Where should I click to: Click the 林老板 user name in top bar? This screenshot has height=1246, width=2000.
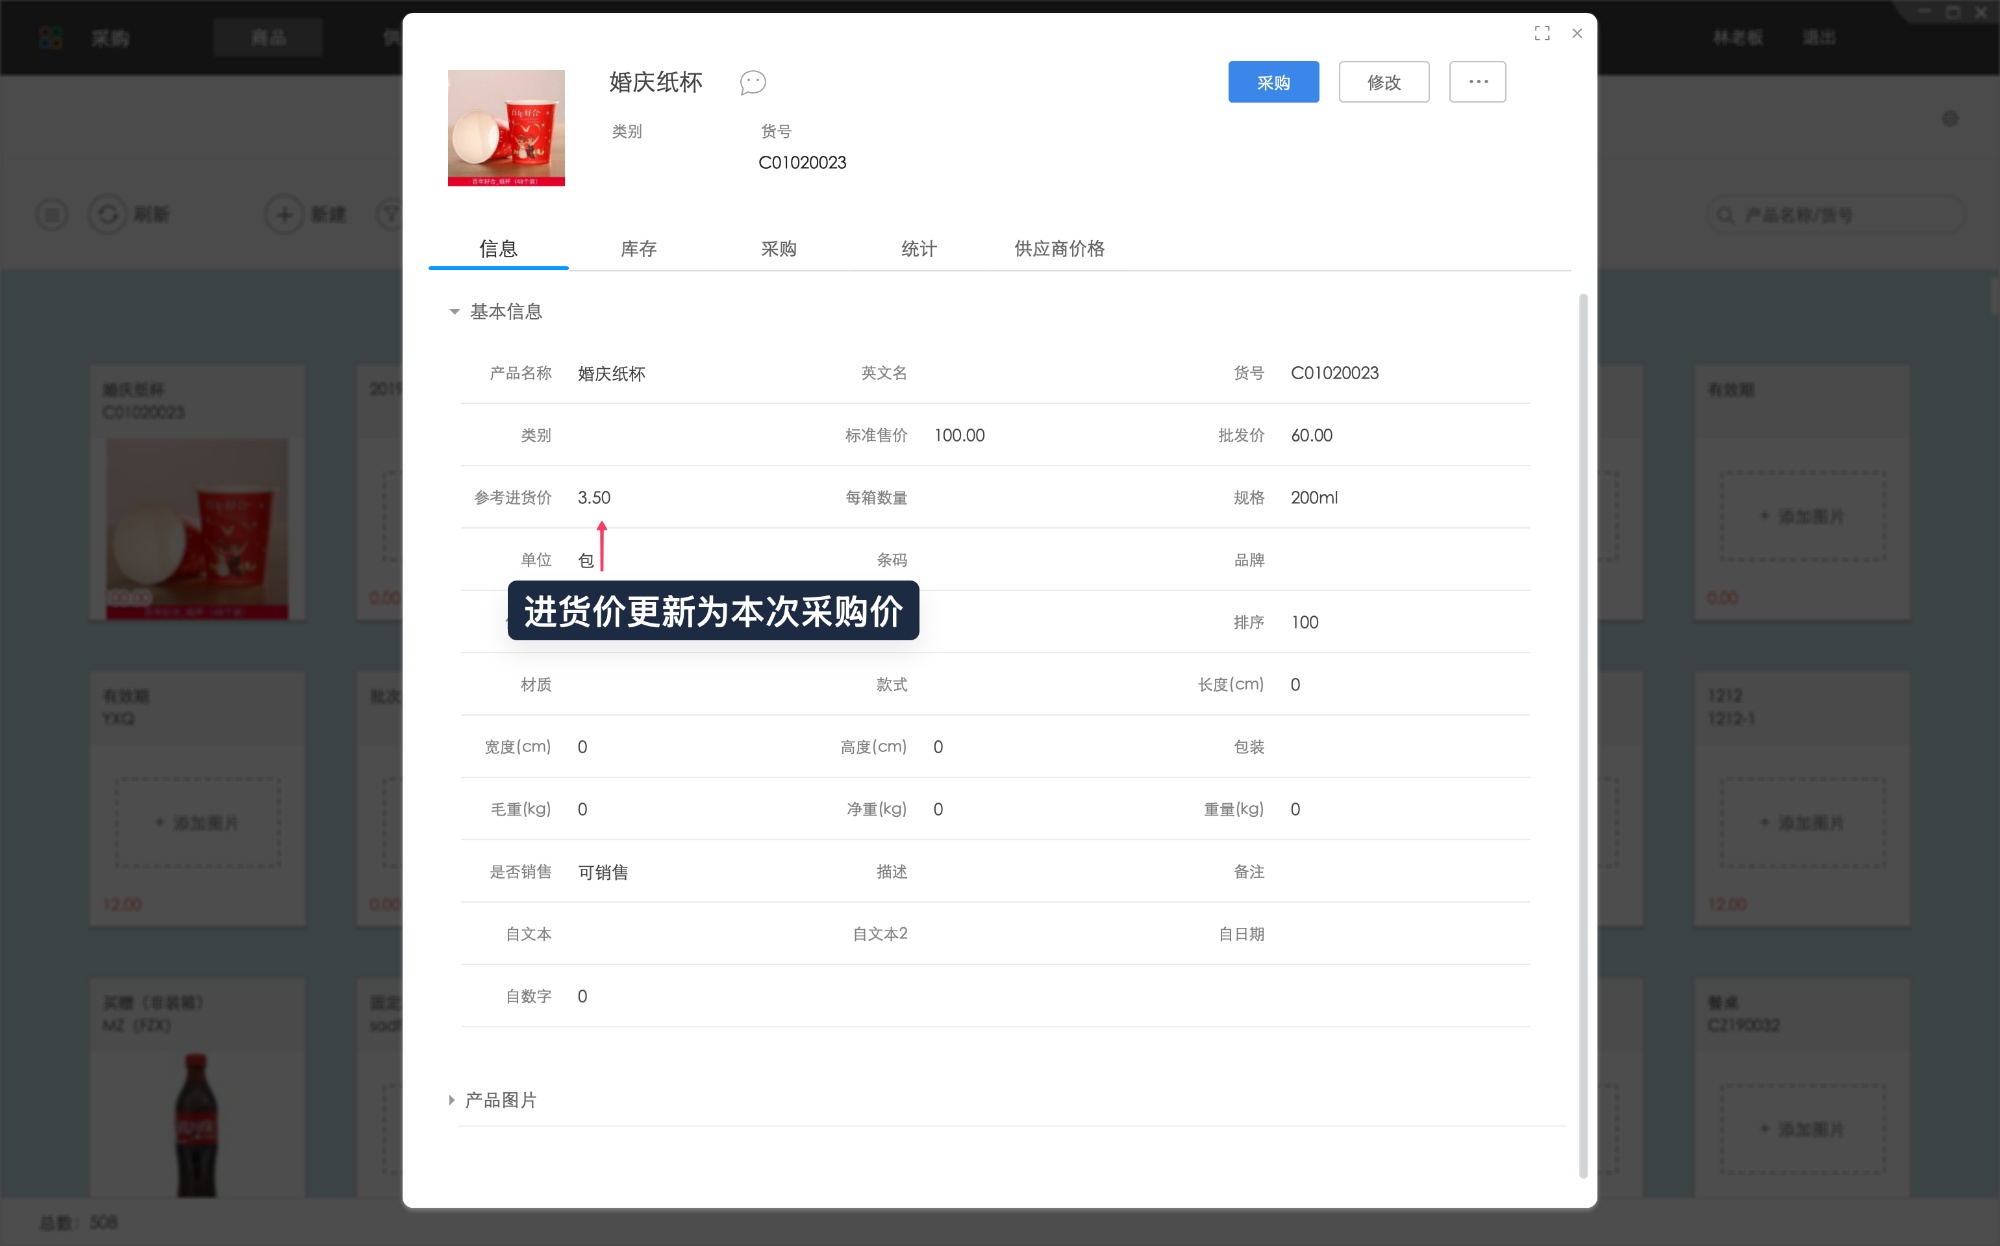pyautogui.click(x=1738, y=38)
